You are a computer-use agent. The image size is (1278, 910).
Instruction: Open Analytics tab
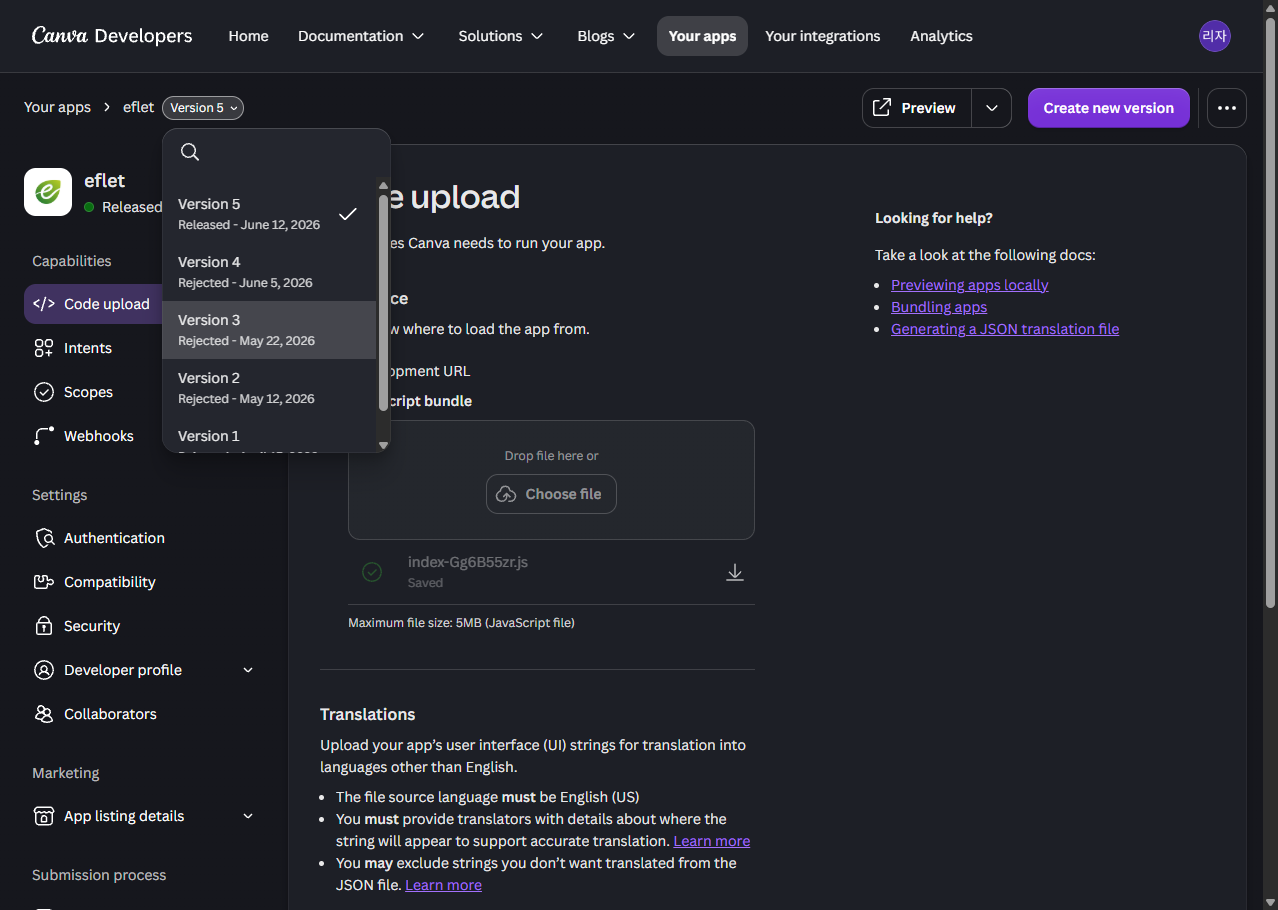coord(941,36)
